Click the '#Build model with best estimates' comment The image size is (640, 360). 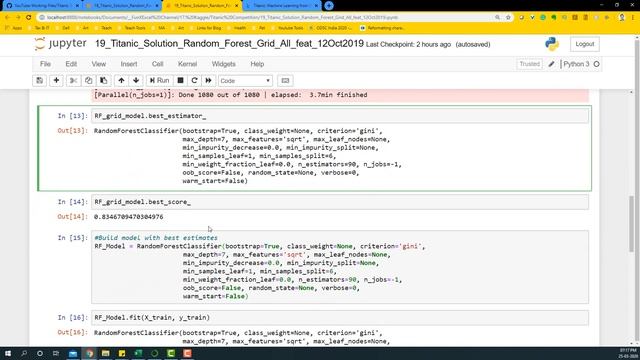click(x=156, y=238)
